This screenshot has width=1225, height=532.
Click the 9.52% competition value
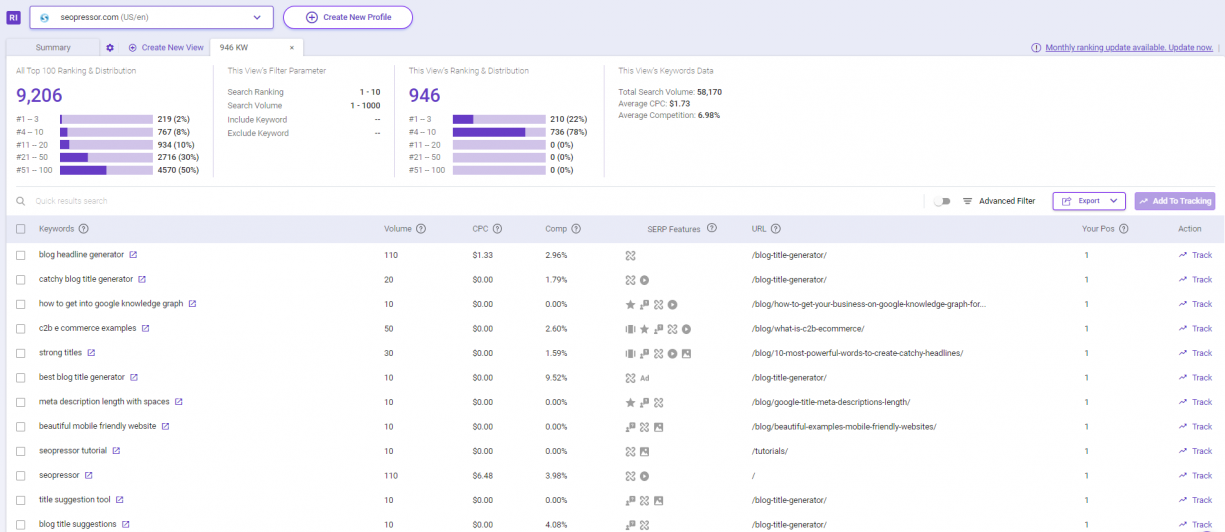coord(557,377)
